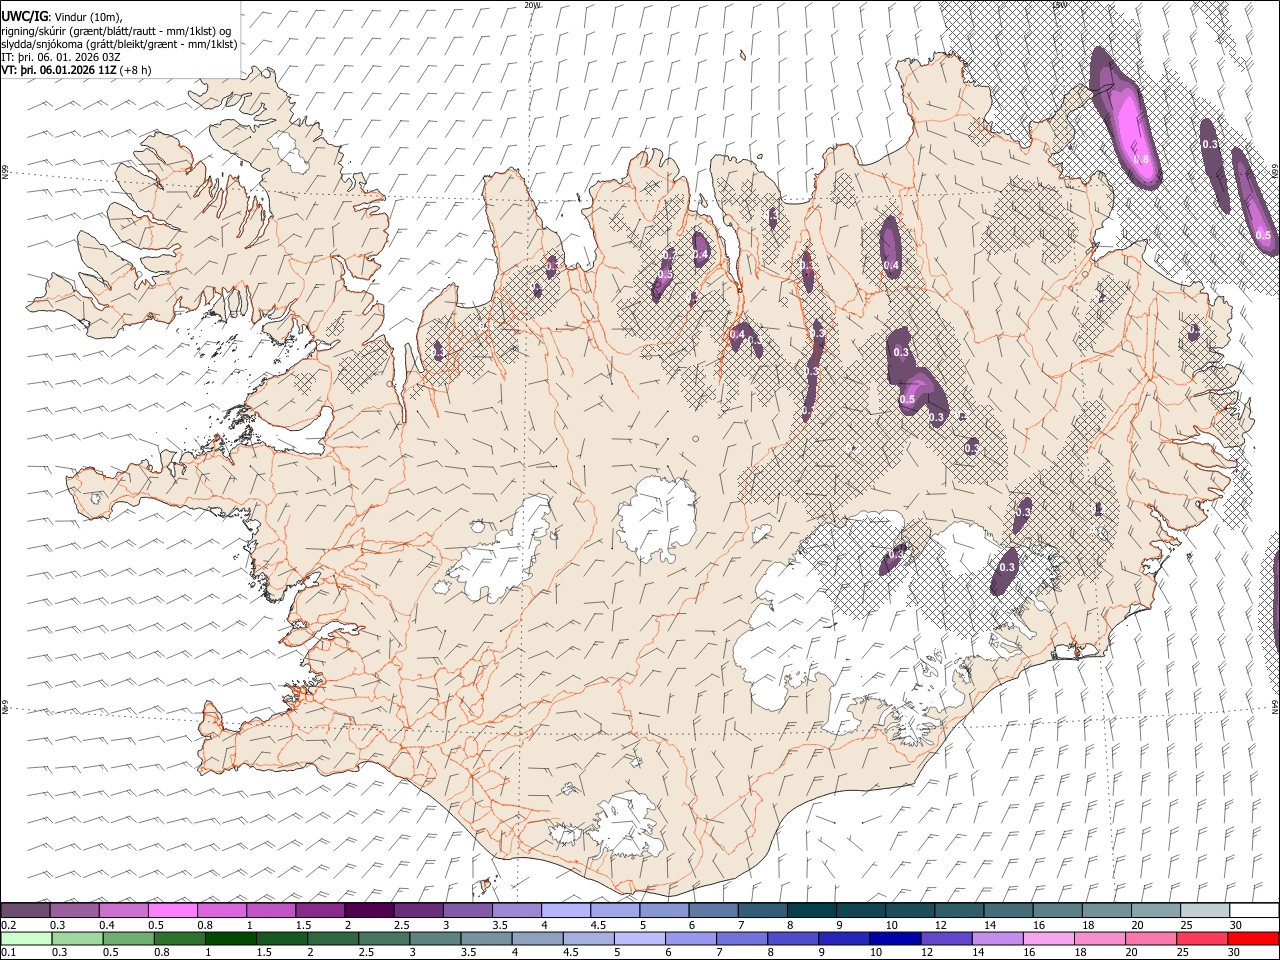The image size is (1280, 960).
Task: Pick the 2 green swatch in the rain legend
Action: (333, 938)
